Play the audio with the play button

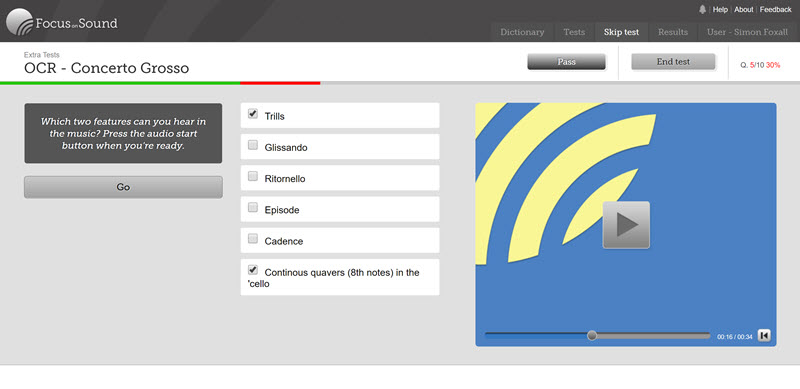point(626,225)
